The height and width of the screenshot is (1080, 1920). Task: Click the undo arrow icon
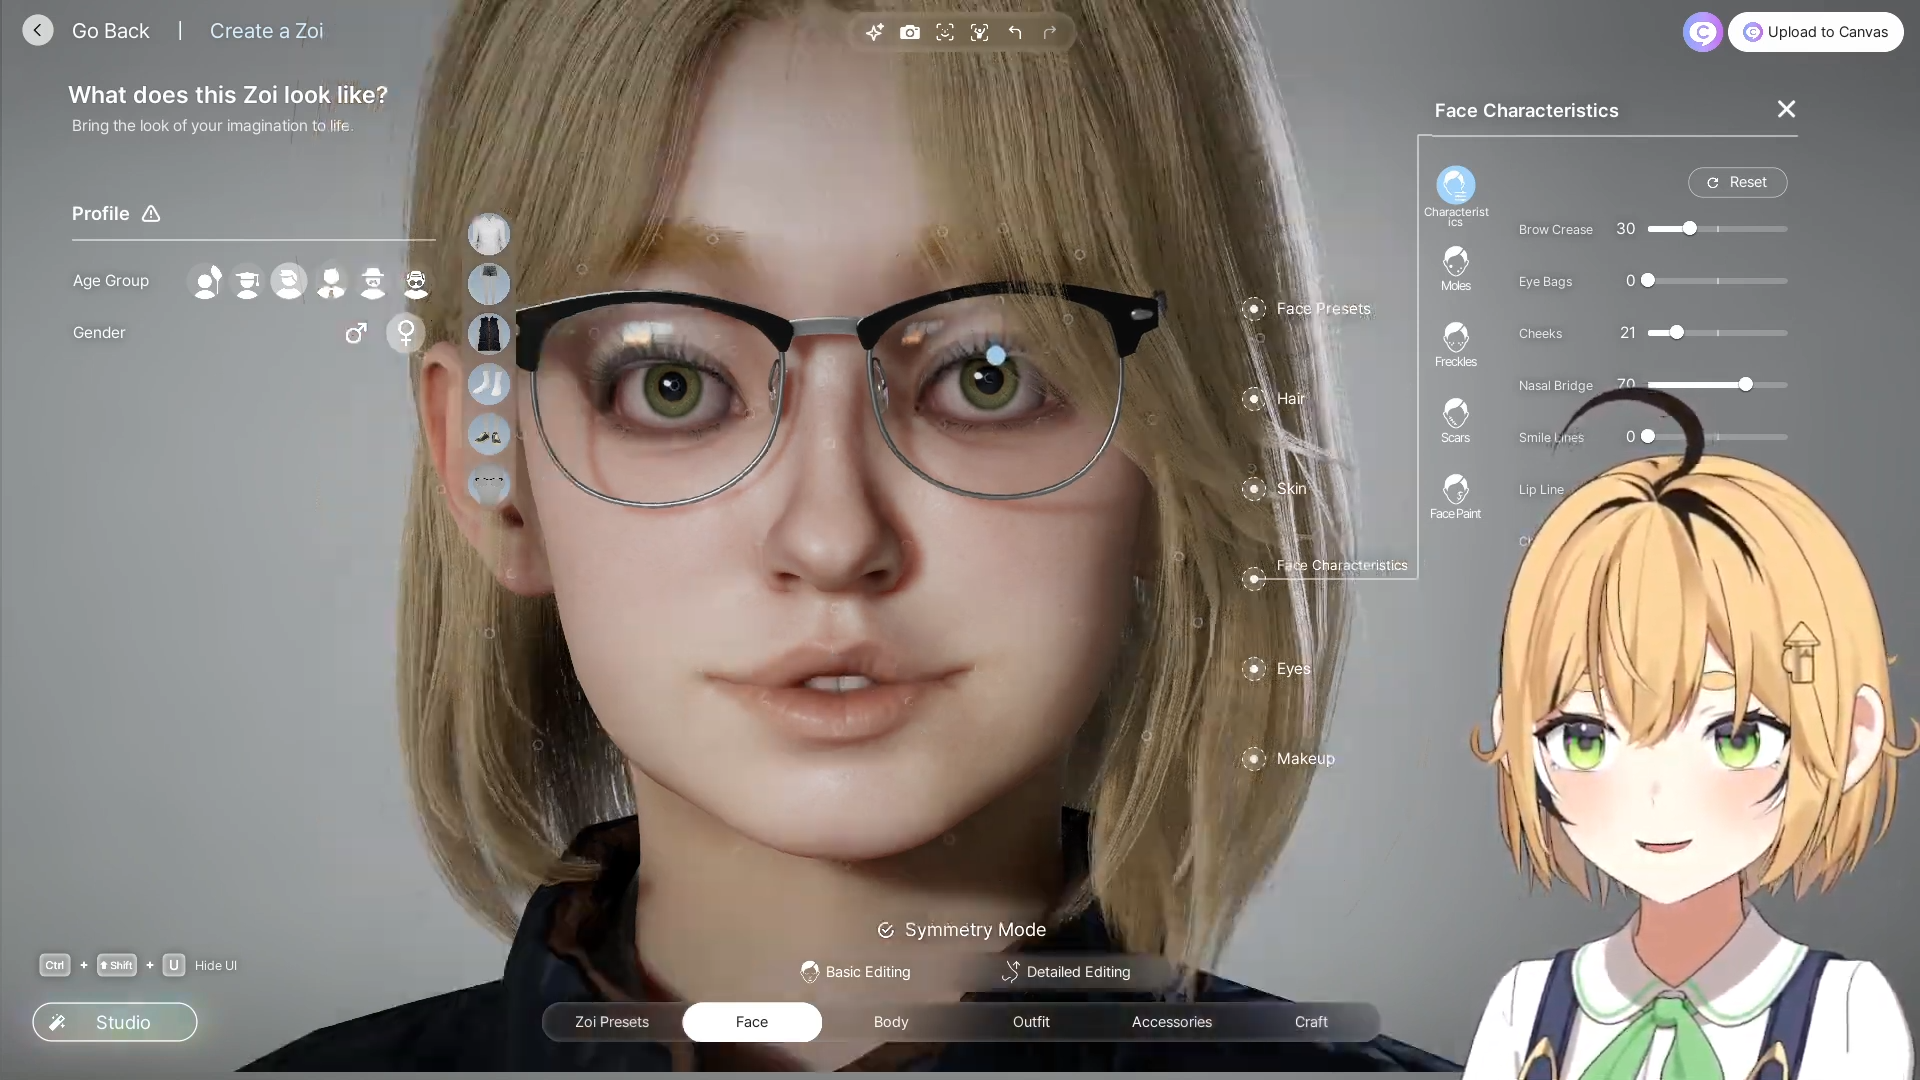coord(1015,32)
